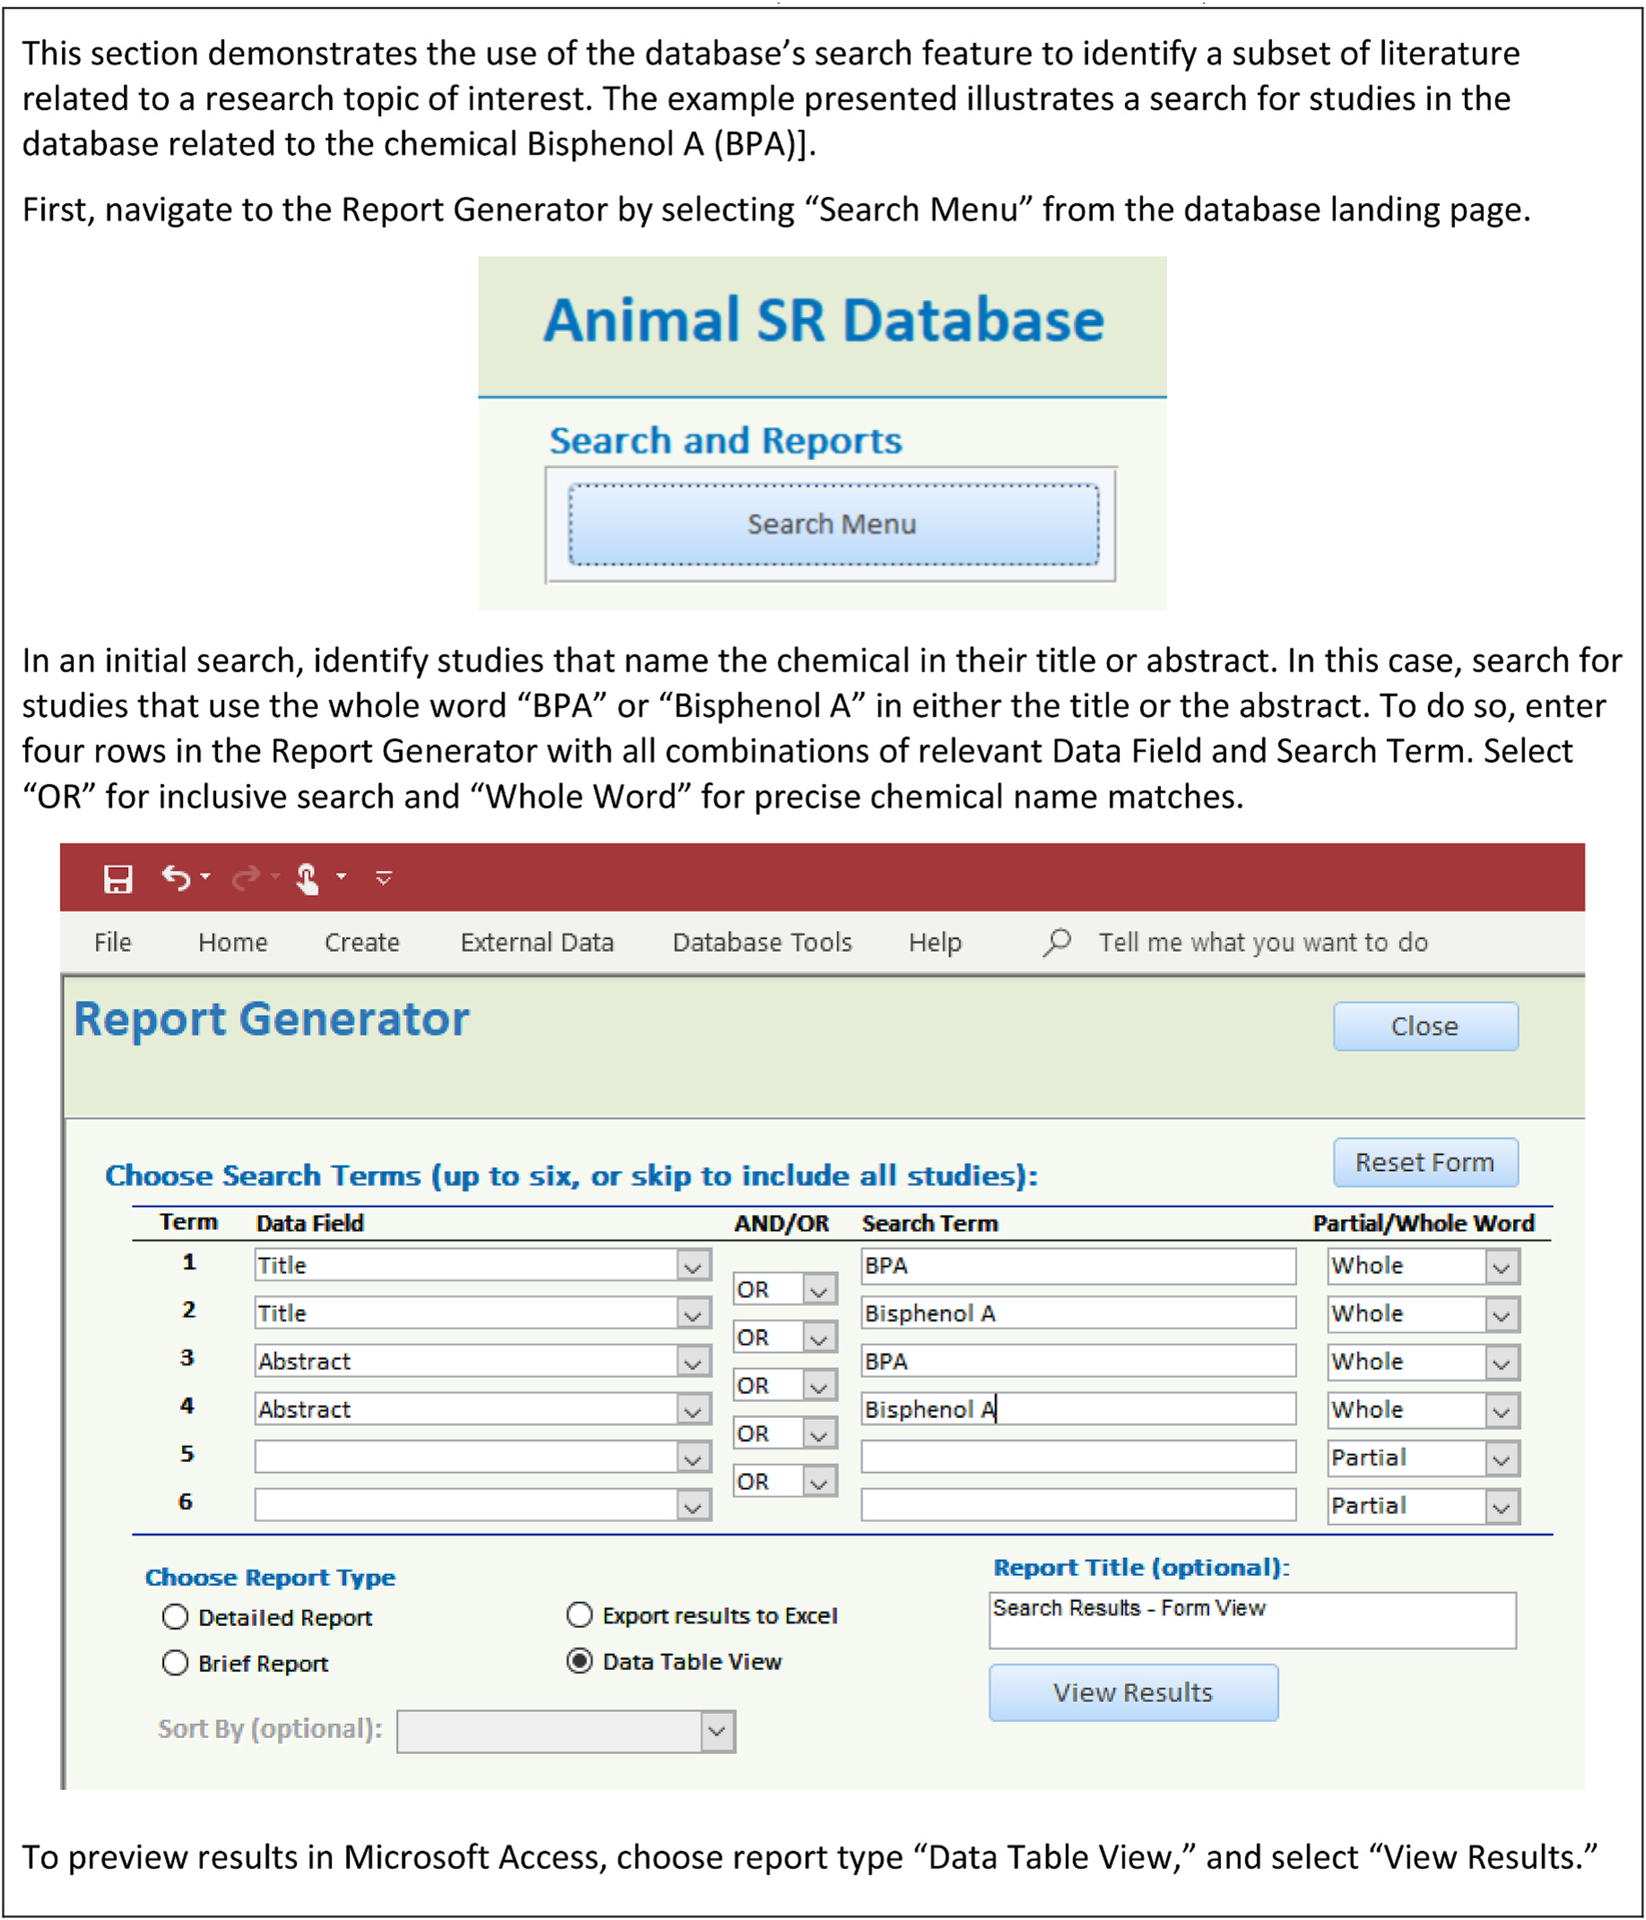1646x1920 pixels.
Task: Expand the Sort By dropdown
Action: 716,1732
